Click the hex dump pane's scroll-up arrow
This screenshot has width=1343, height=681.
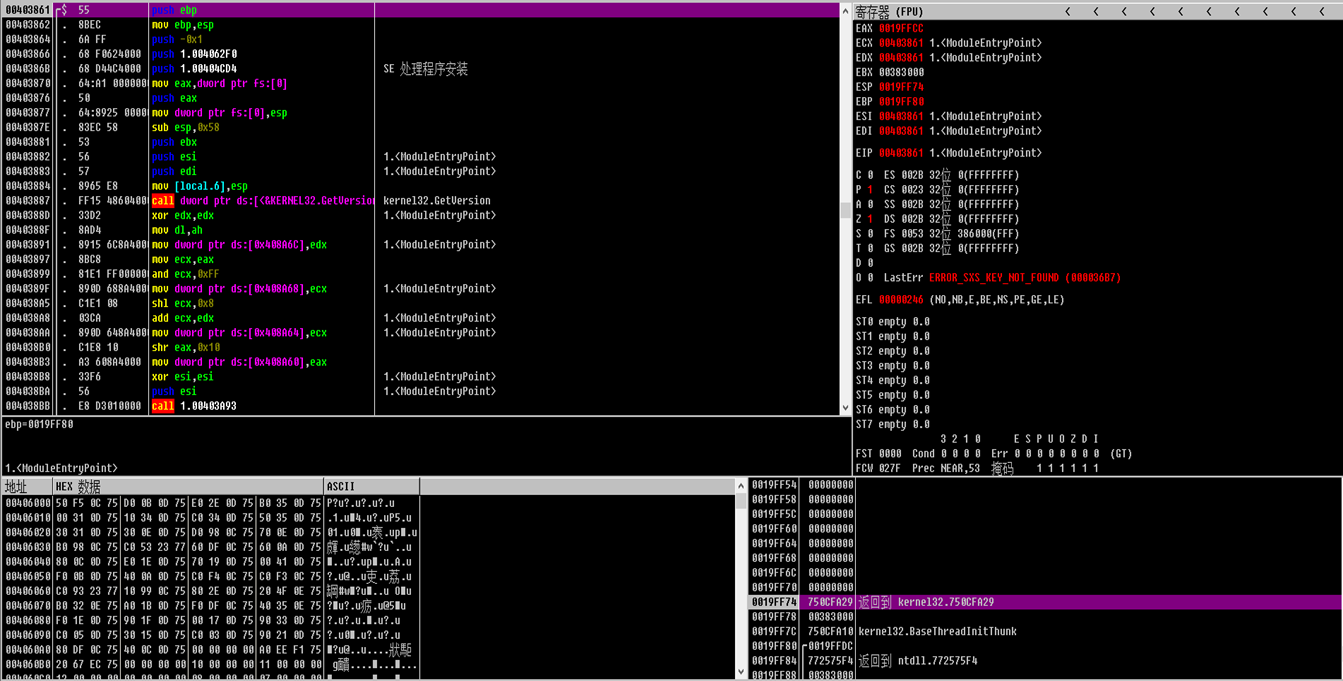click(x=741, y=486)
